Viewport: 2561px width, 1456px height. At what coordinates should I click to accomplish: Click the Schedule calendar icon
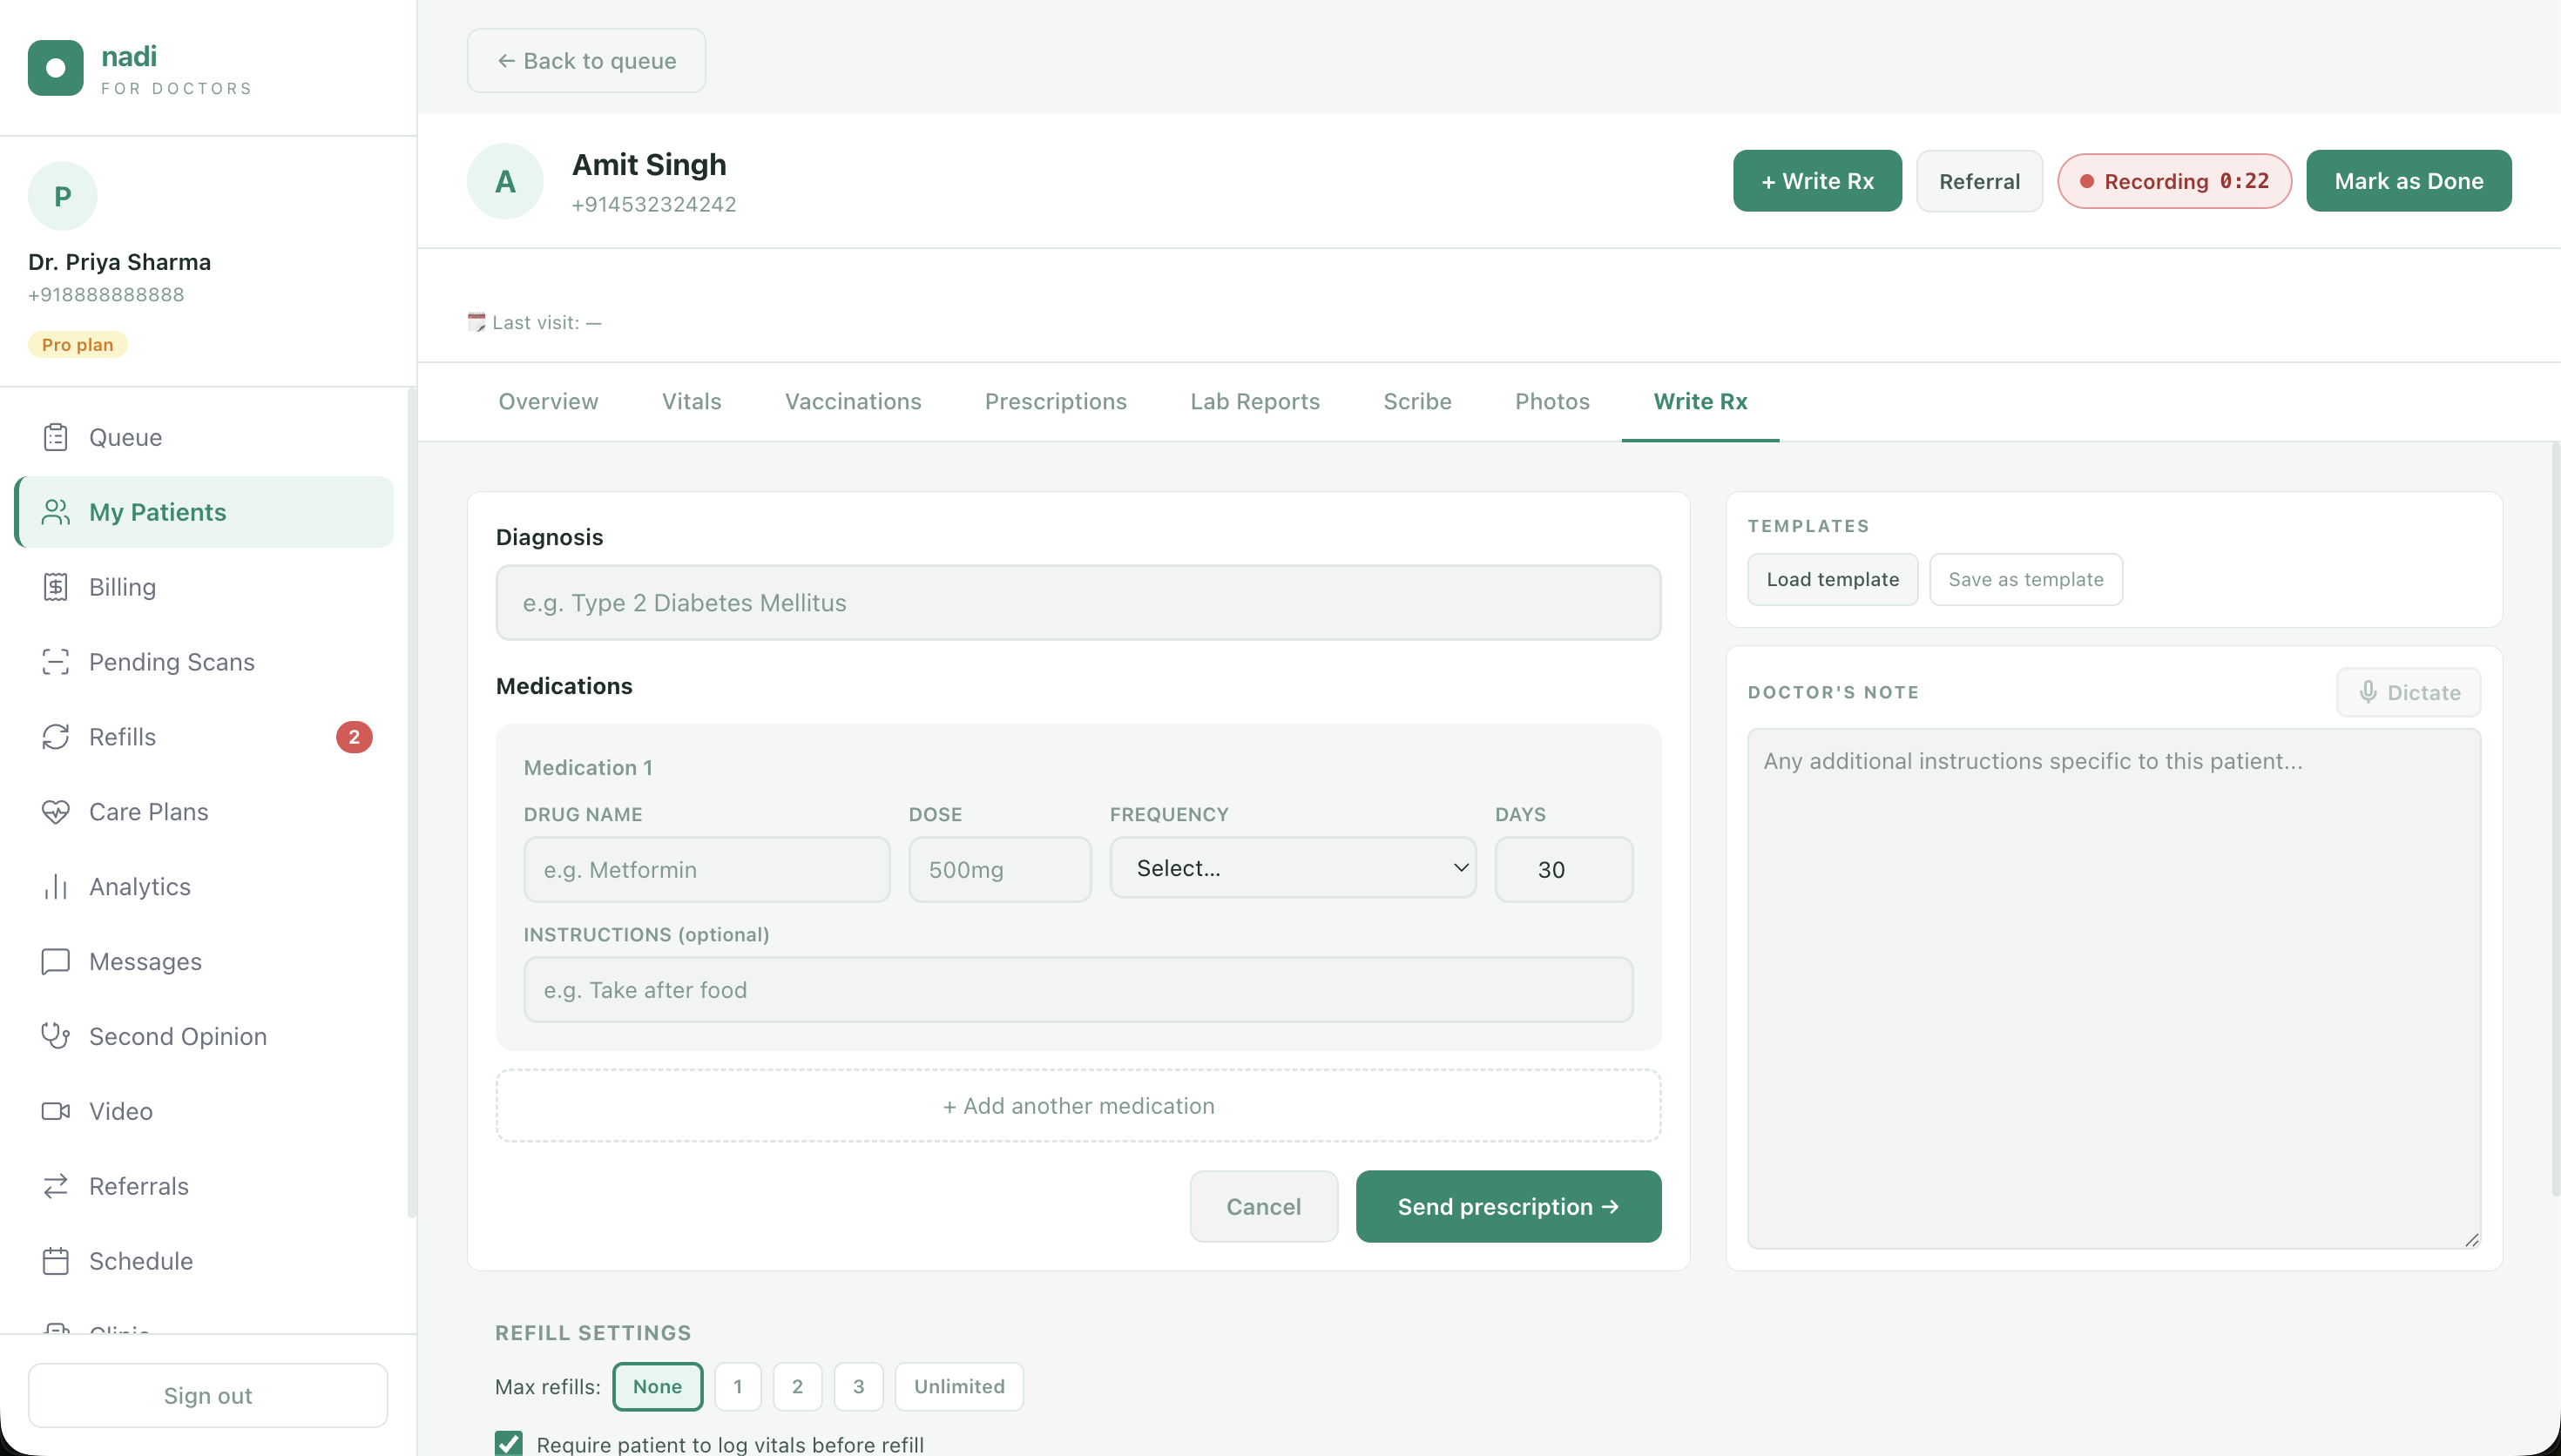pos(56,1261)
